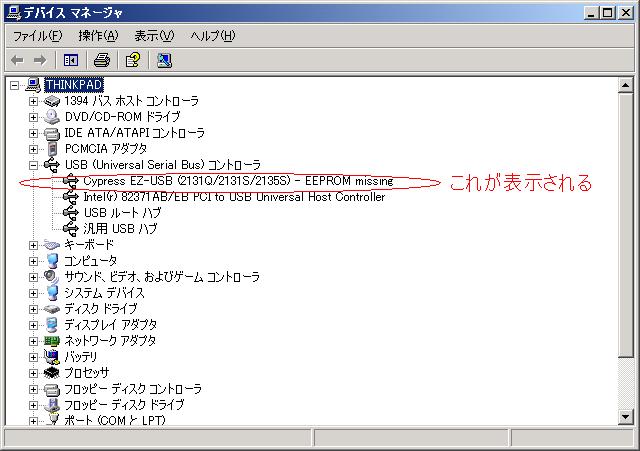Click the vertical scrollbar down arrow
640x451 pixels.
pyautogui.click(x=626, y=420)
